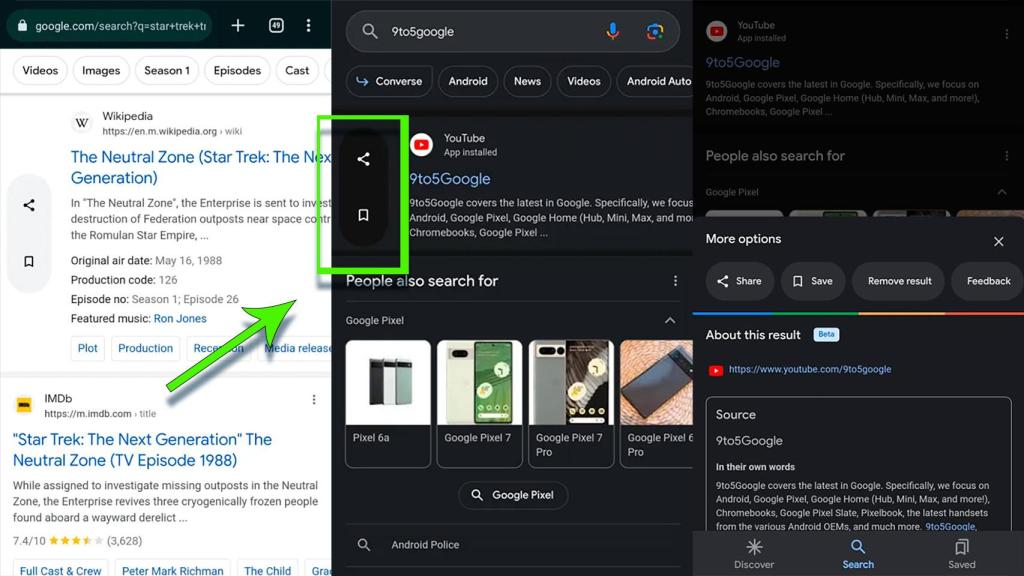This screenshot has width=1024, height=576.
Task: Tap Google Pixel search suggestion button
Action: [513, 495]
